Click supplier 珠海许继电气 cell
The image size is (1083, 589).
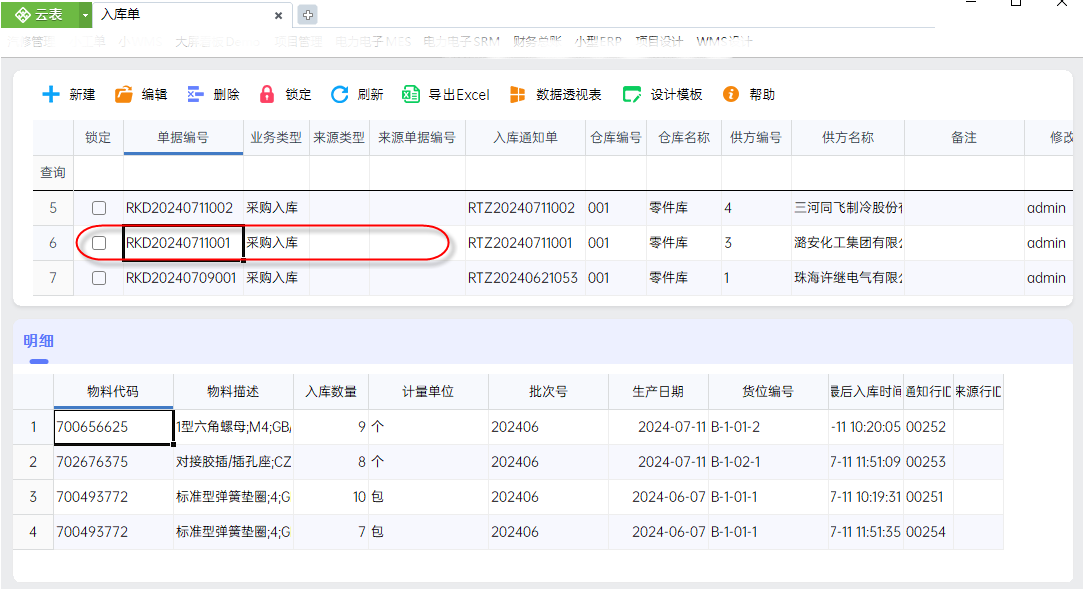pyautogui.click(x=847, y=278)
